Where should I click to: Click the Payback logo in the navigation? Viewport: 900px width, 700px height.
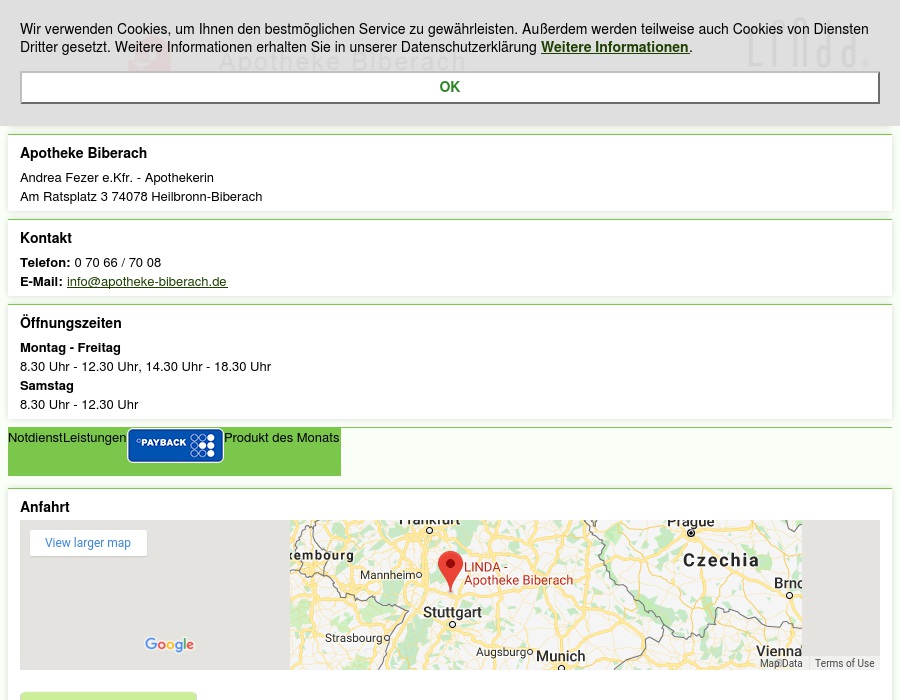click(175, 445)
